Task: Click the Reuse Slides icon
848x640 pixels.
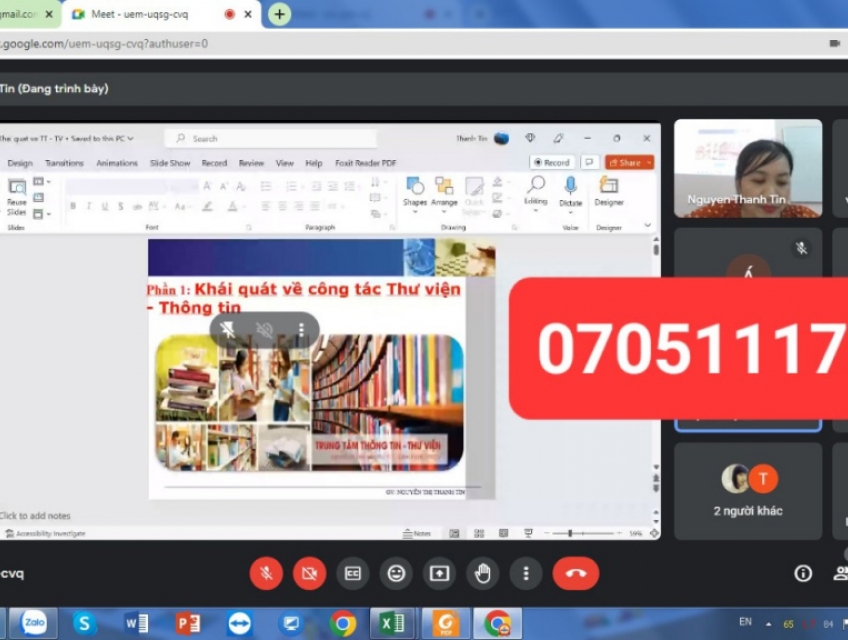Action: coord(17,197)
